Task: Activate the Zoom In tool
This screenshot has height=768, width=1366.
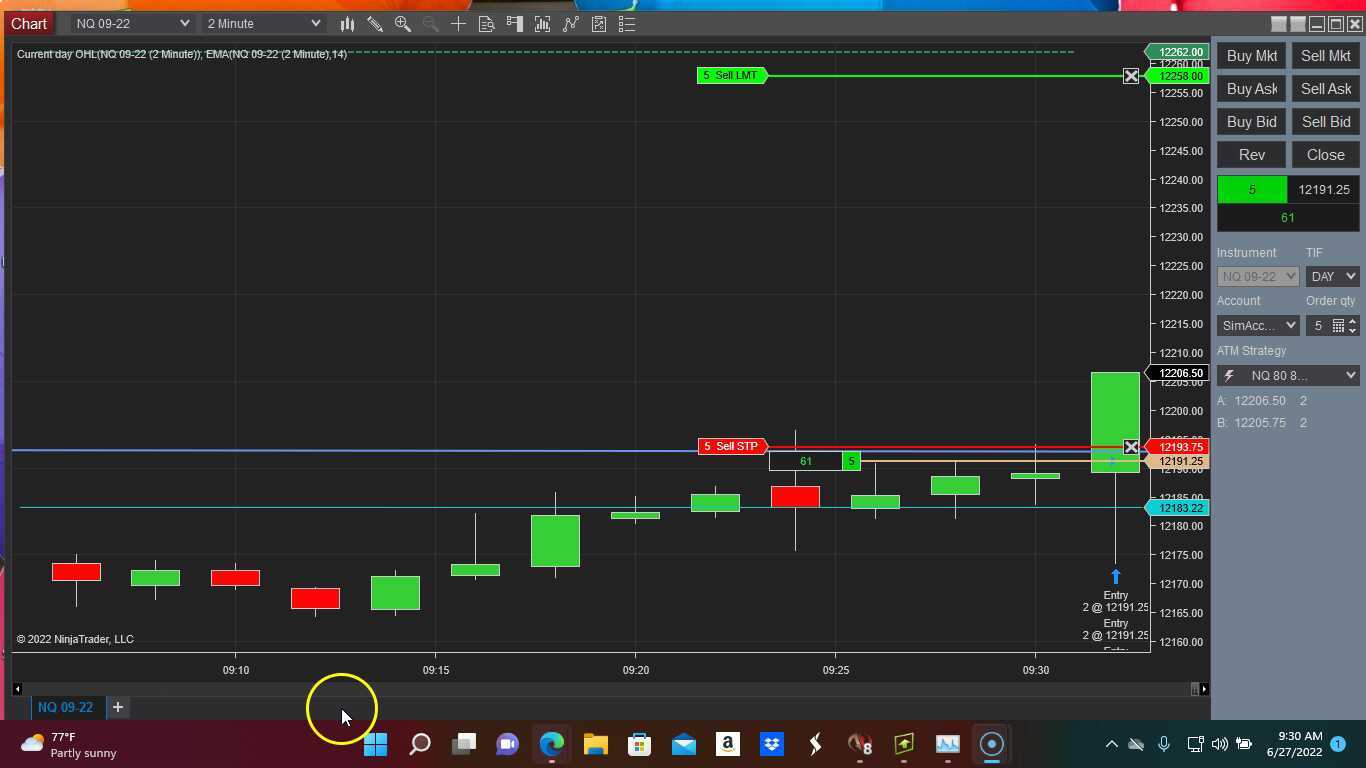Action: 403,23
